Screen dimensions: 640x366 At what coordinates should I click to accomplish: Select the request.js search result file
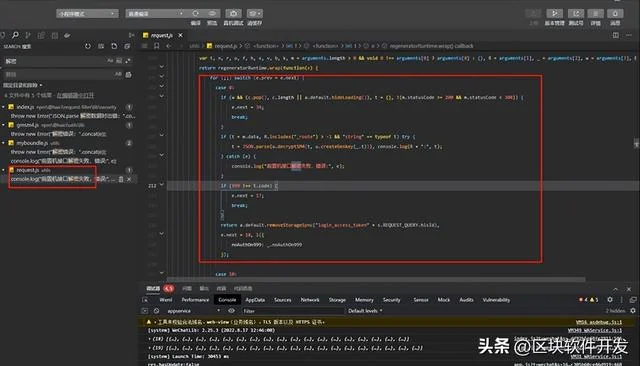tap(27, 170)
